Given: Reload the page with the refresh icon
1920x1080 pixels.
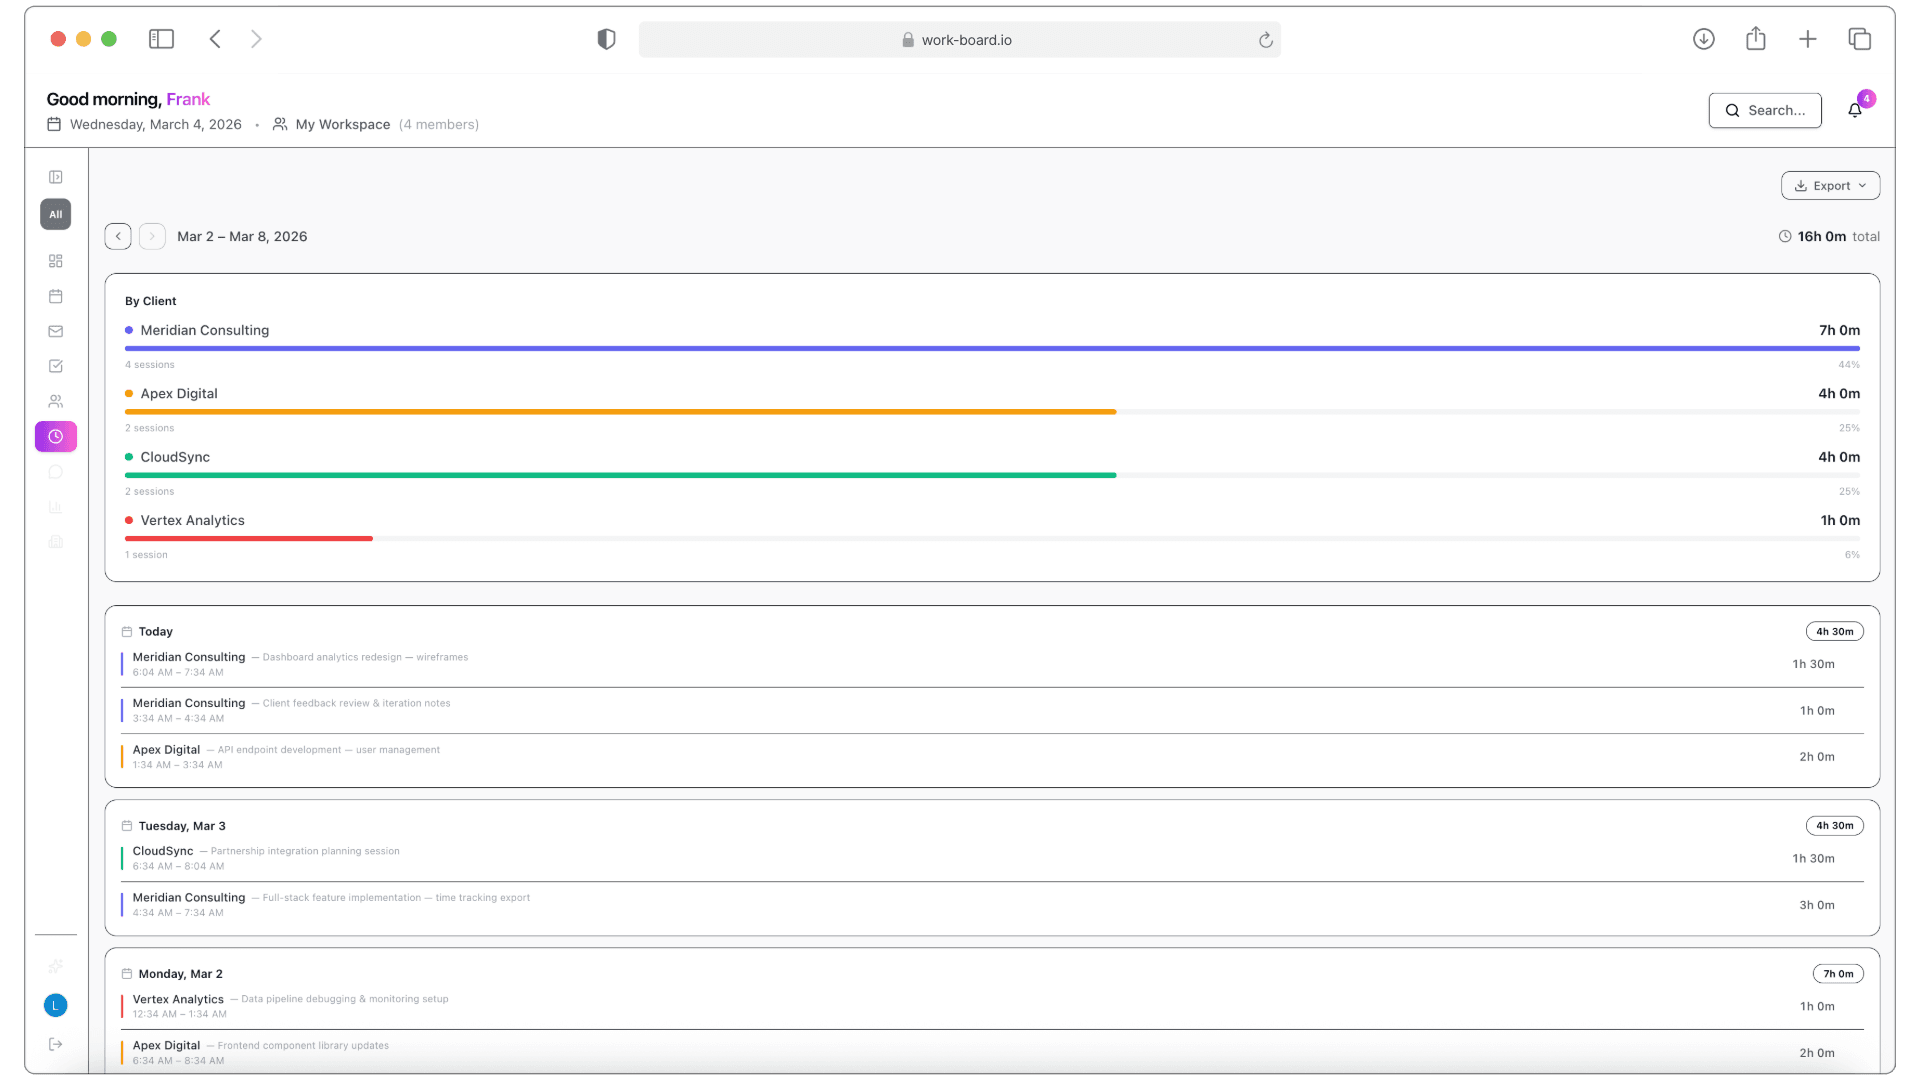Looking at the screenshot, I should (1265, 40).
